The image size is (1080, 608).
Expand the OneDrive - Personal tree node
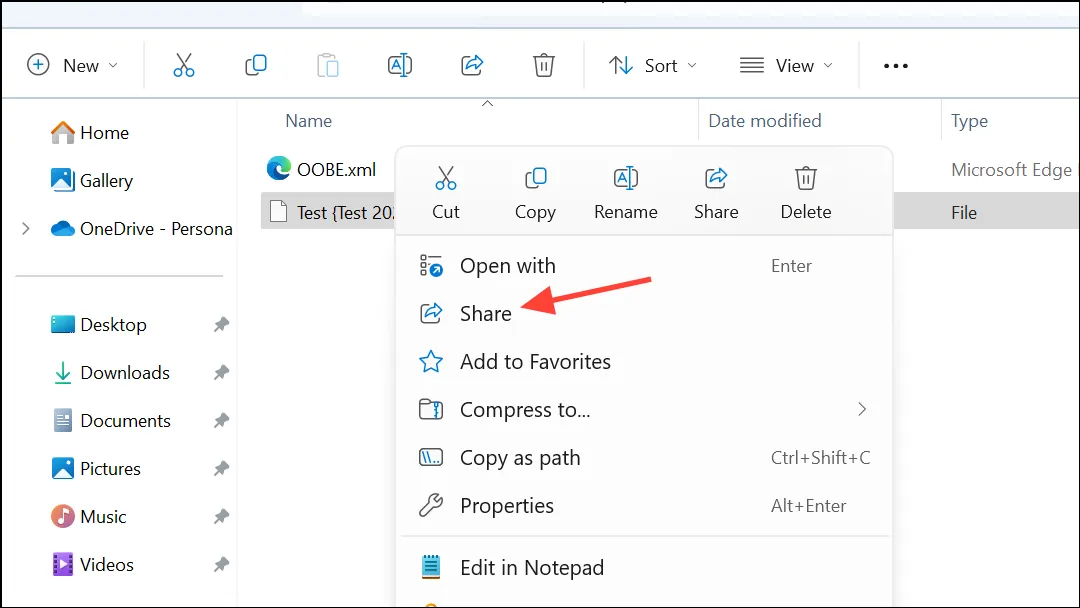coord(25,229)
